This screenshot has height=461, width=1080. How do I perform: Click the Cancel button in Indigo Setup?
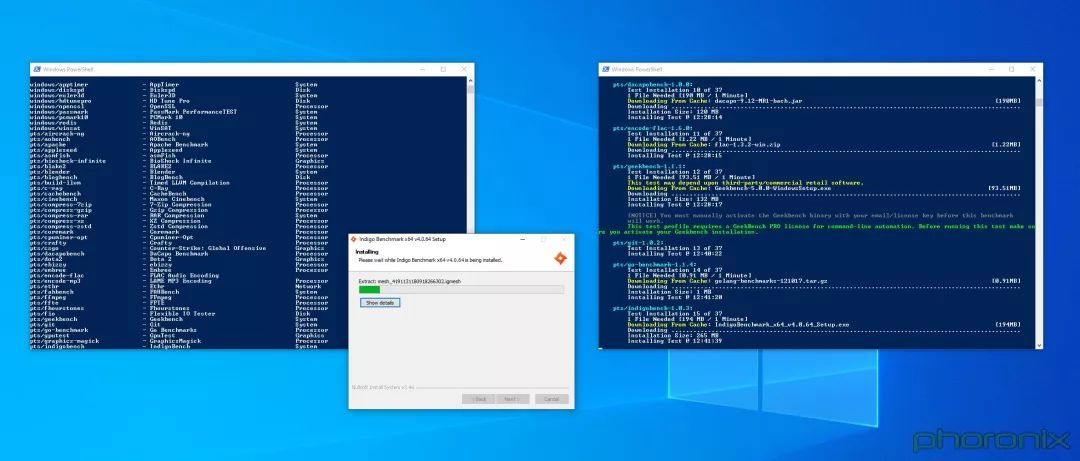pos(552,399)
